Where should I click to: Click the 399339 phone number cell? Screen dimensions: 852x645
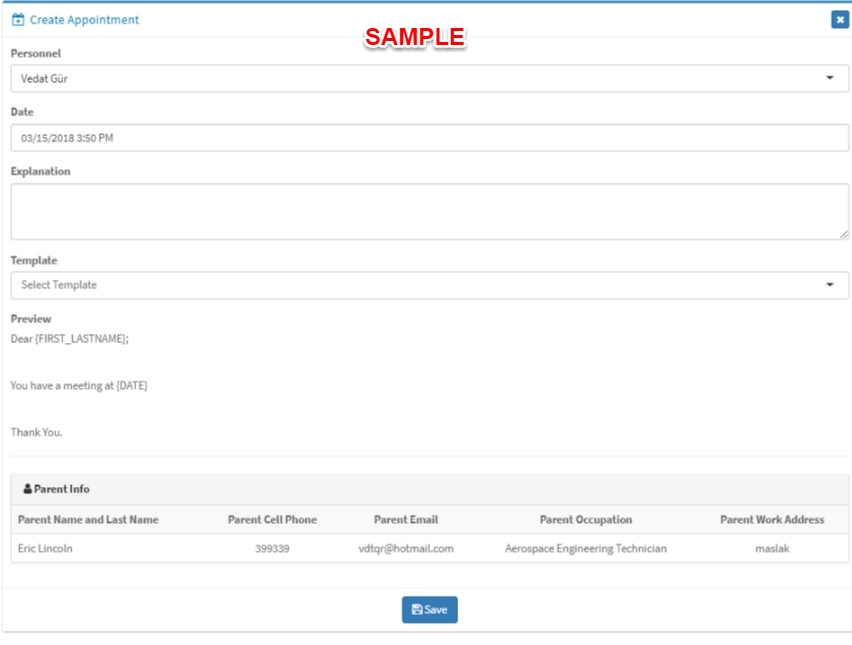coord(272,548)
